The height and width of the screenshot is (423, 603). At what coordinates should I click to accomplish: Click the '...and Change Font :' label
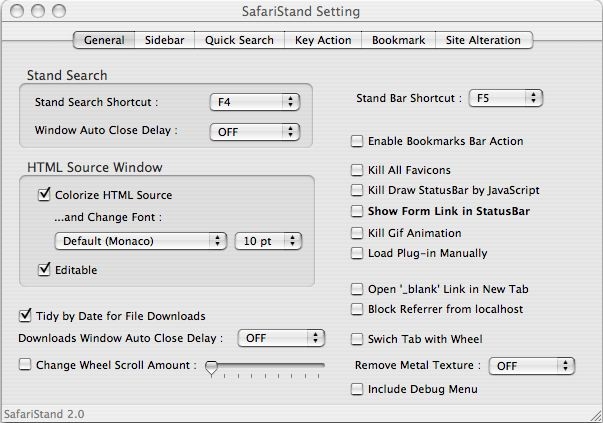[108, 217]
